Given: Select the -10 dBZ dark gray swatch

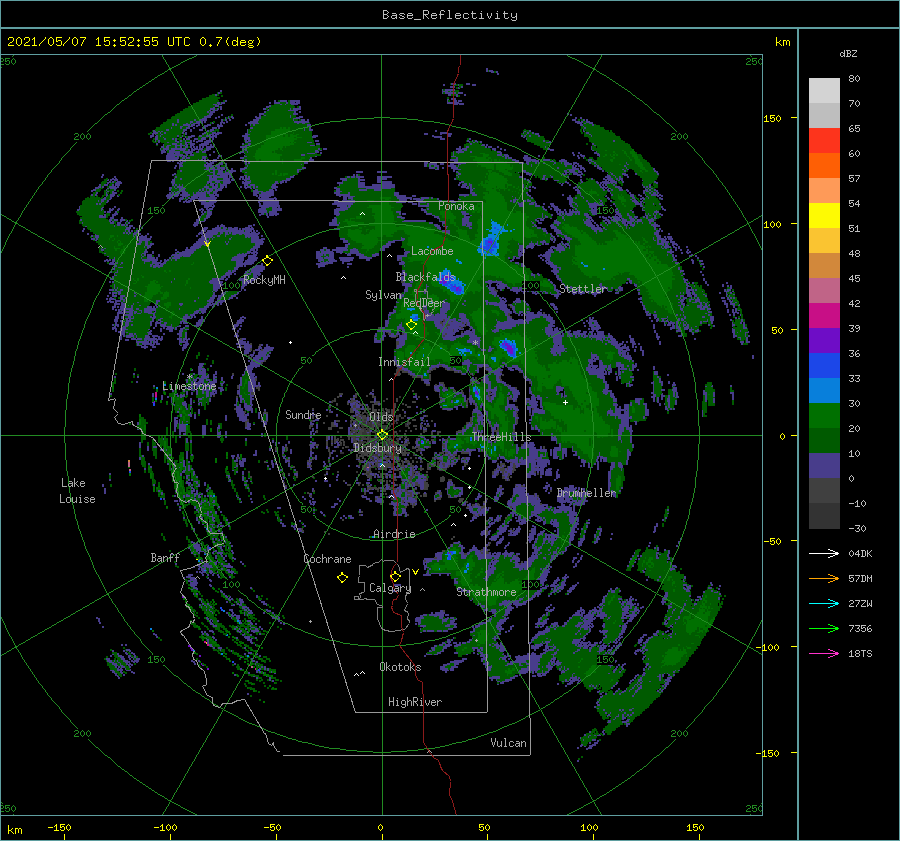Looking at the screenshot, I should 824,516.
